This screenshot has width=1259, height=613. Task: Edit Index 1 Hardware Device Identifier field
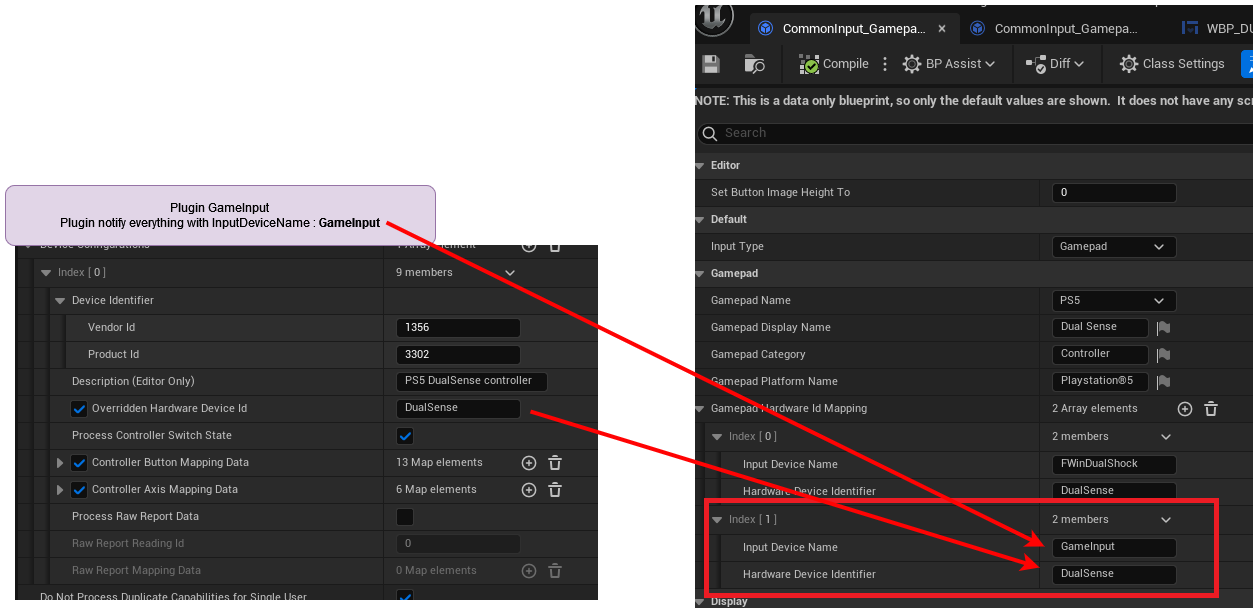pyautogui.click(x=1114, y=575)
